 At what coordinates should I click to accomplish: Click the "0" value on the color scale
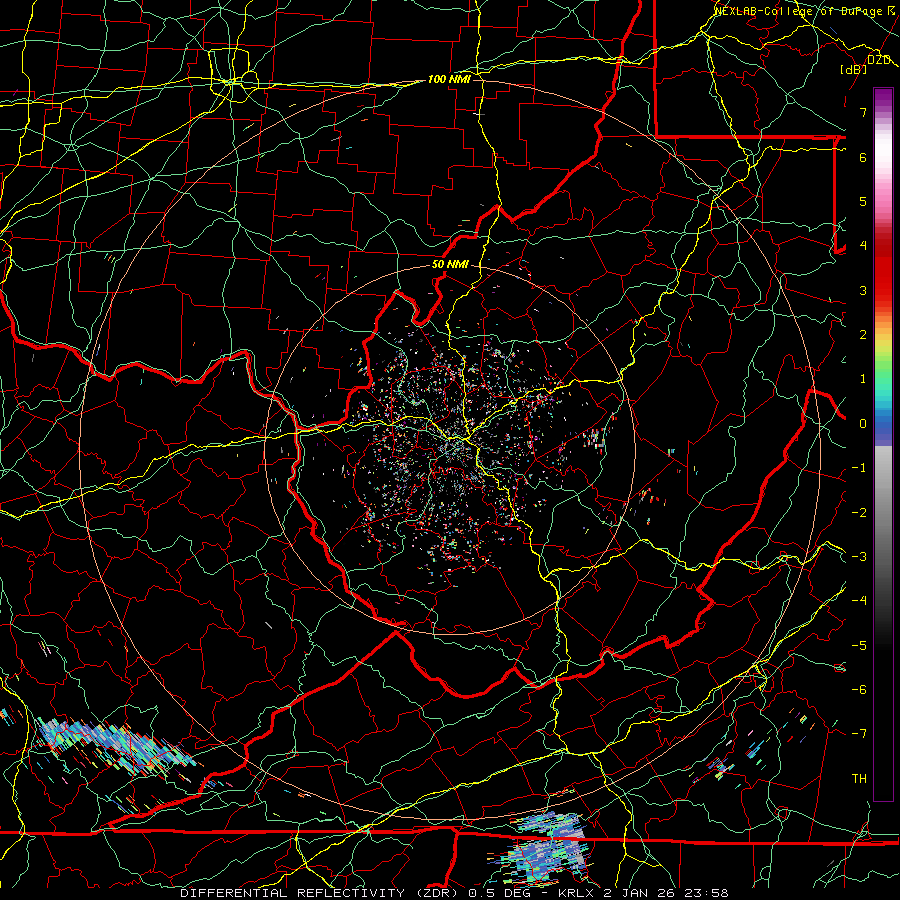pyautogui.click(x=863, y=424)
